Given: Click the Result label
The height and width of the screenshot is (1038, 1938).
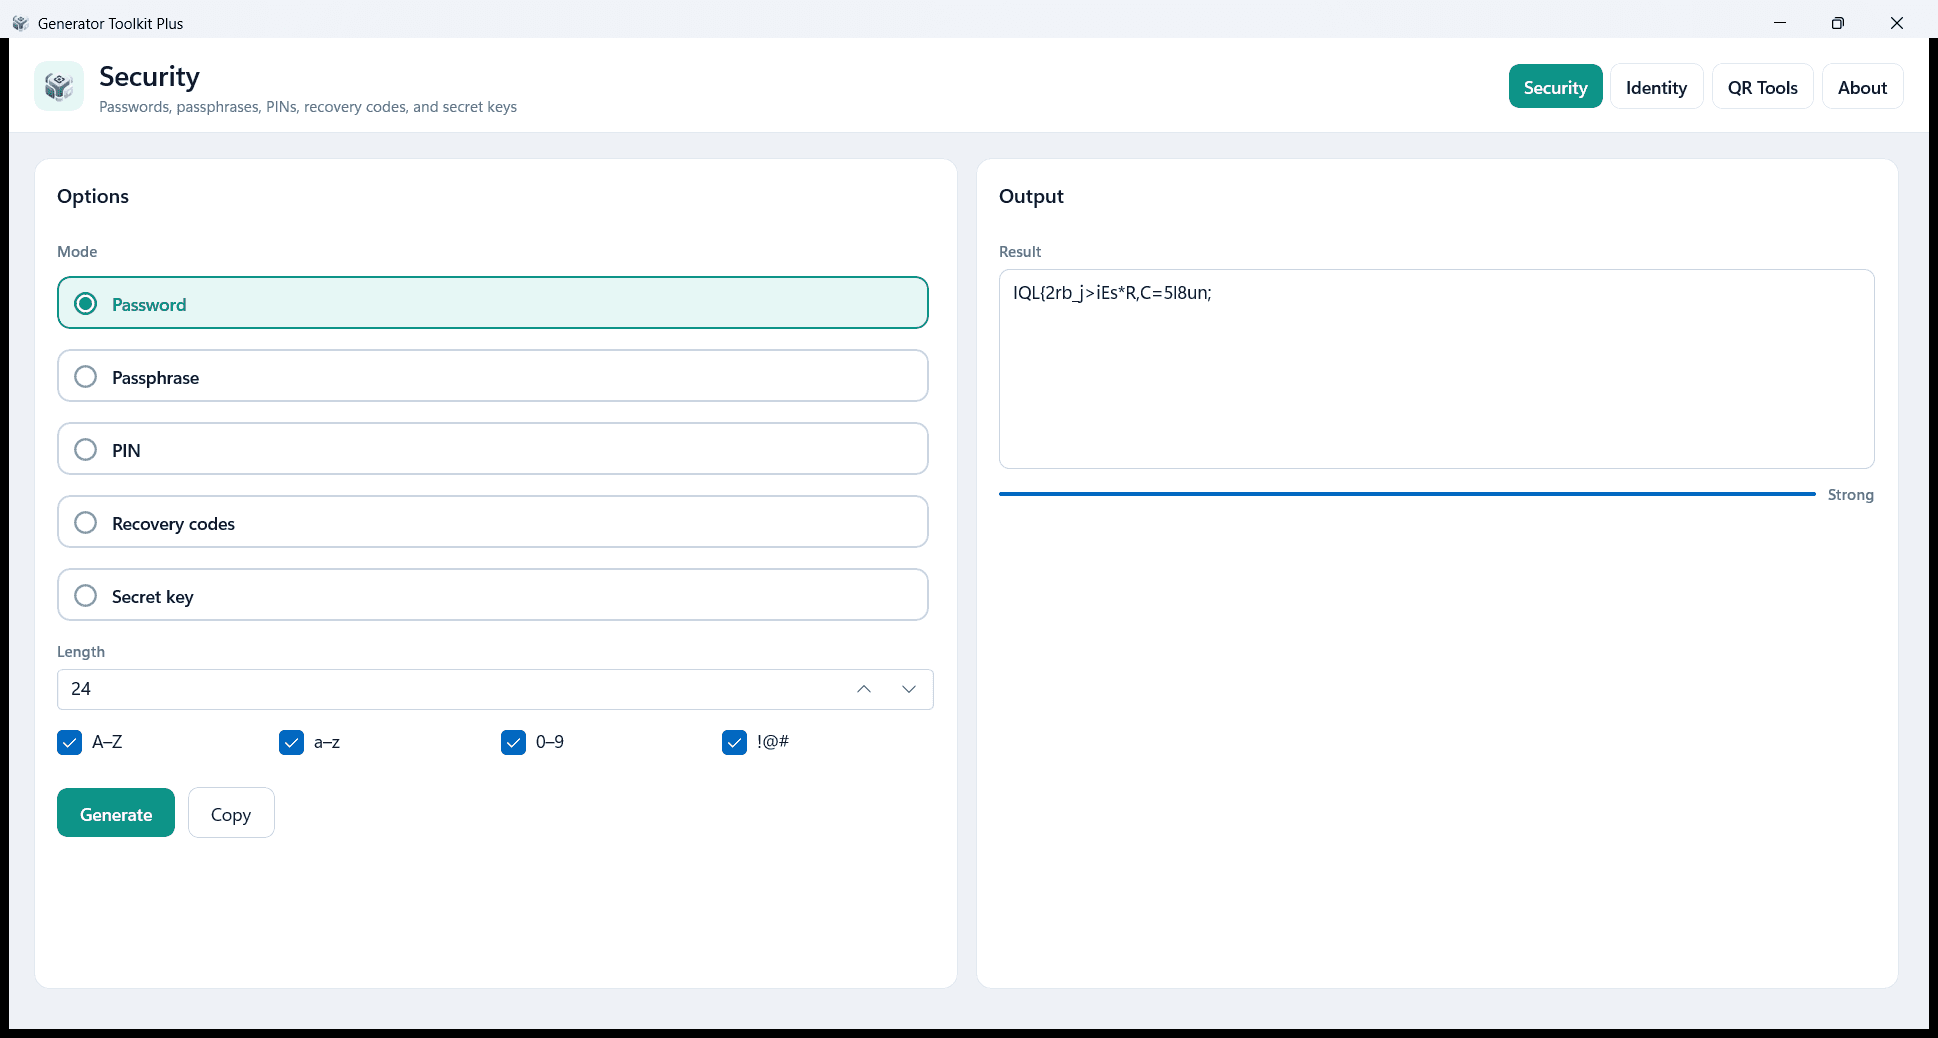Looking at the screenshot, I should coord(1020,252).
